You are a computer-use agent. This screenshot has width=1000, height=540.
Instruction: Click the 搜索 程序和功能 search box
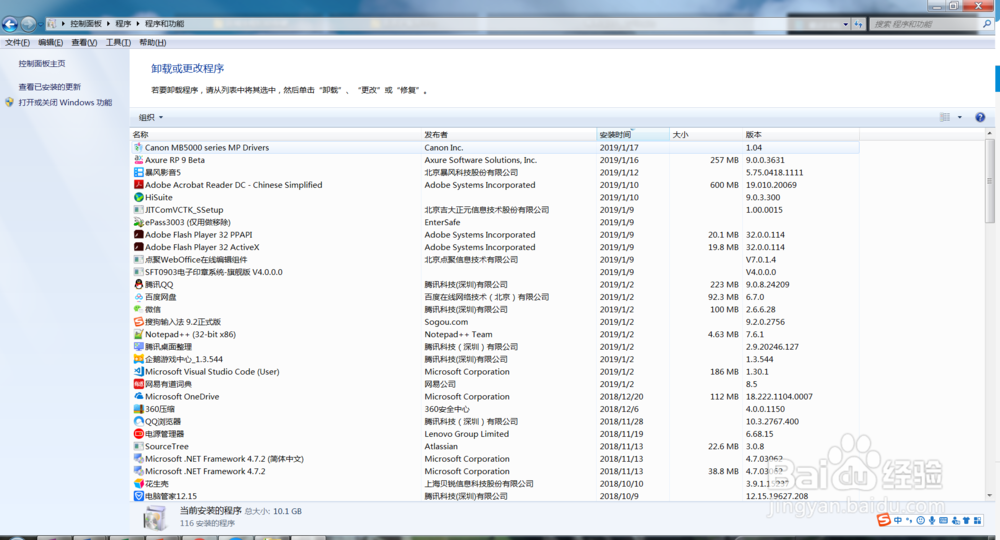click(x=925, y=24)
